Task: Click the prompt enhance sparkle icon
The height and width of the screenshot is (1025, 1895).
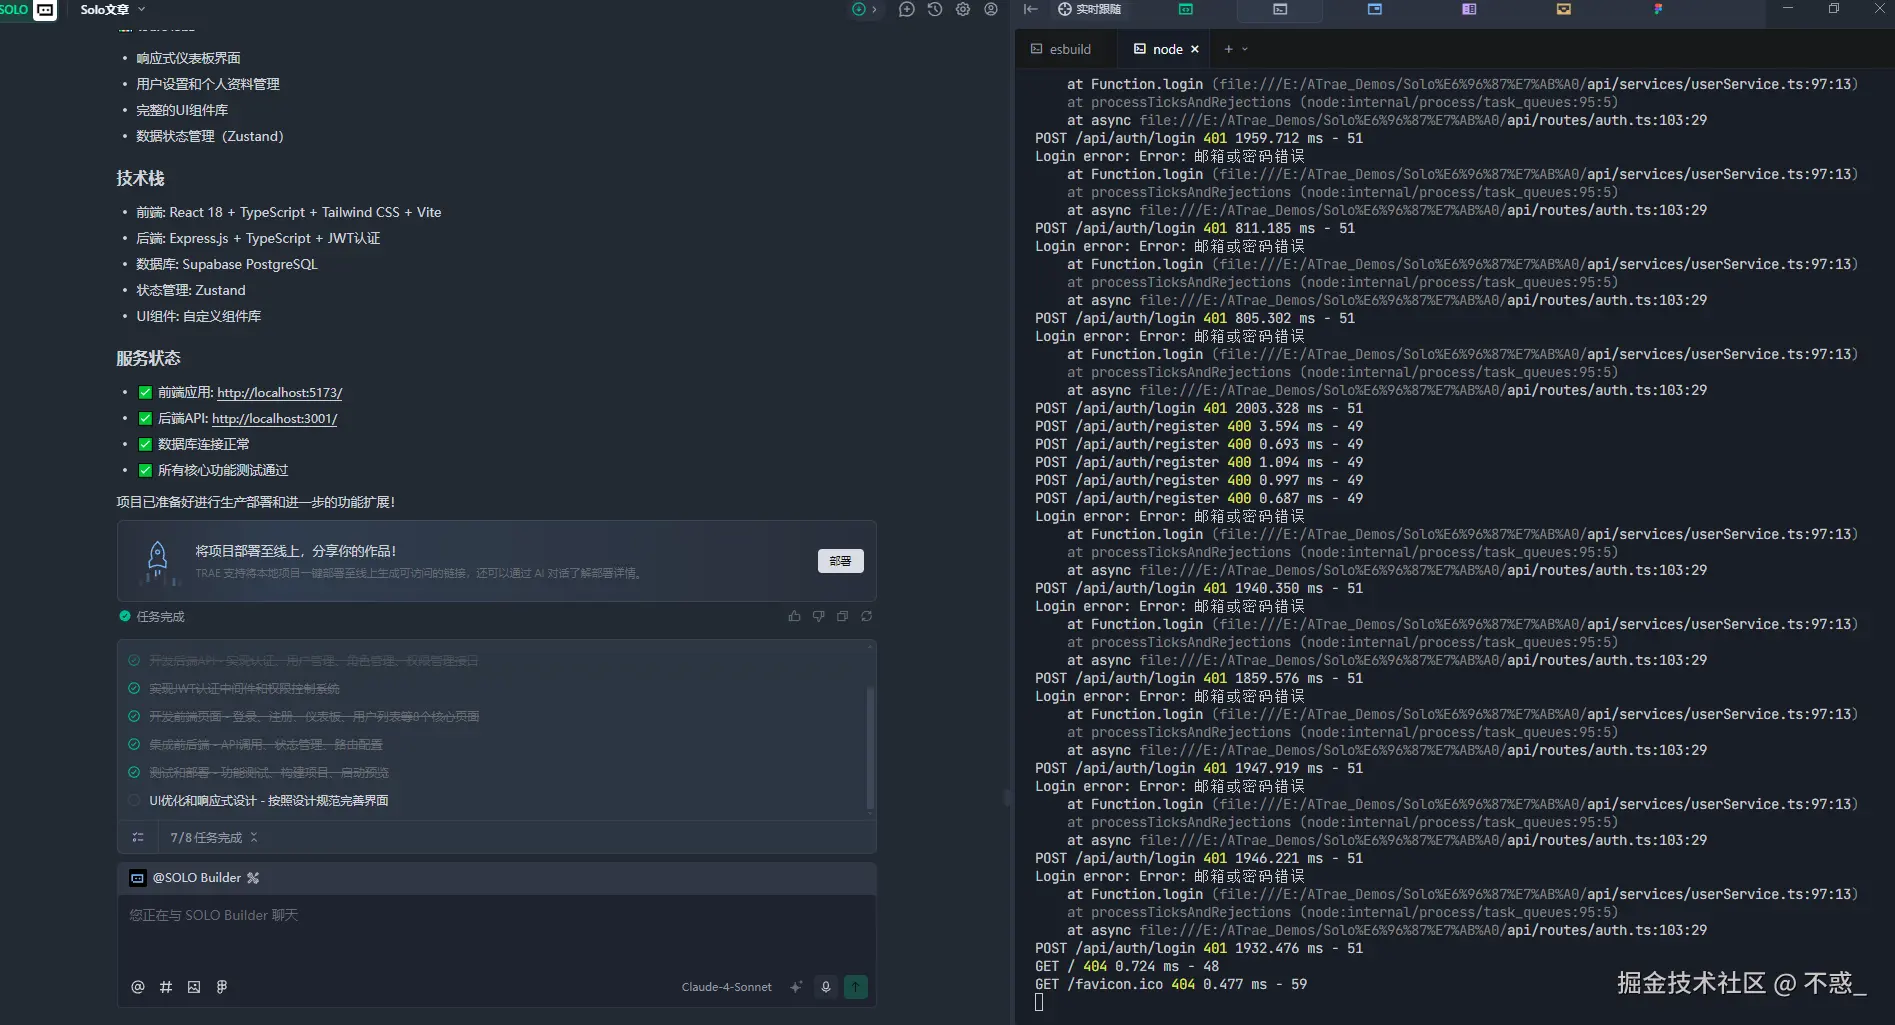Action: (796, 987)
